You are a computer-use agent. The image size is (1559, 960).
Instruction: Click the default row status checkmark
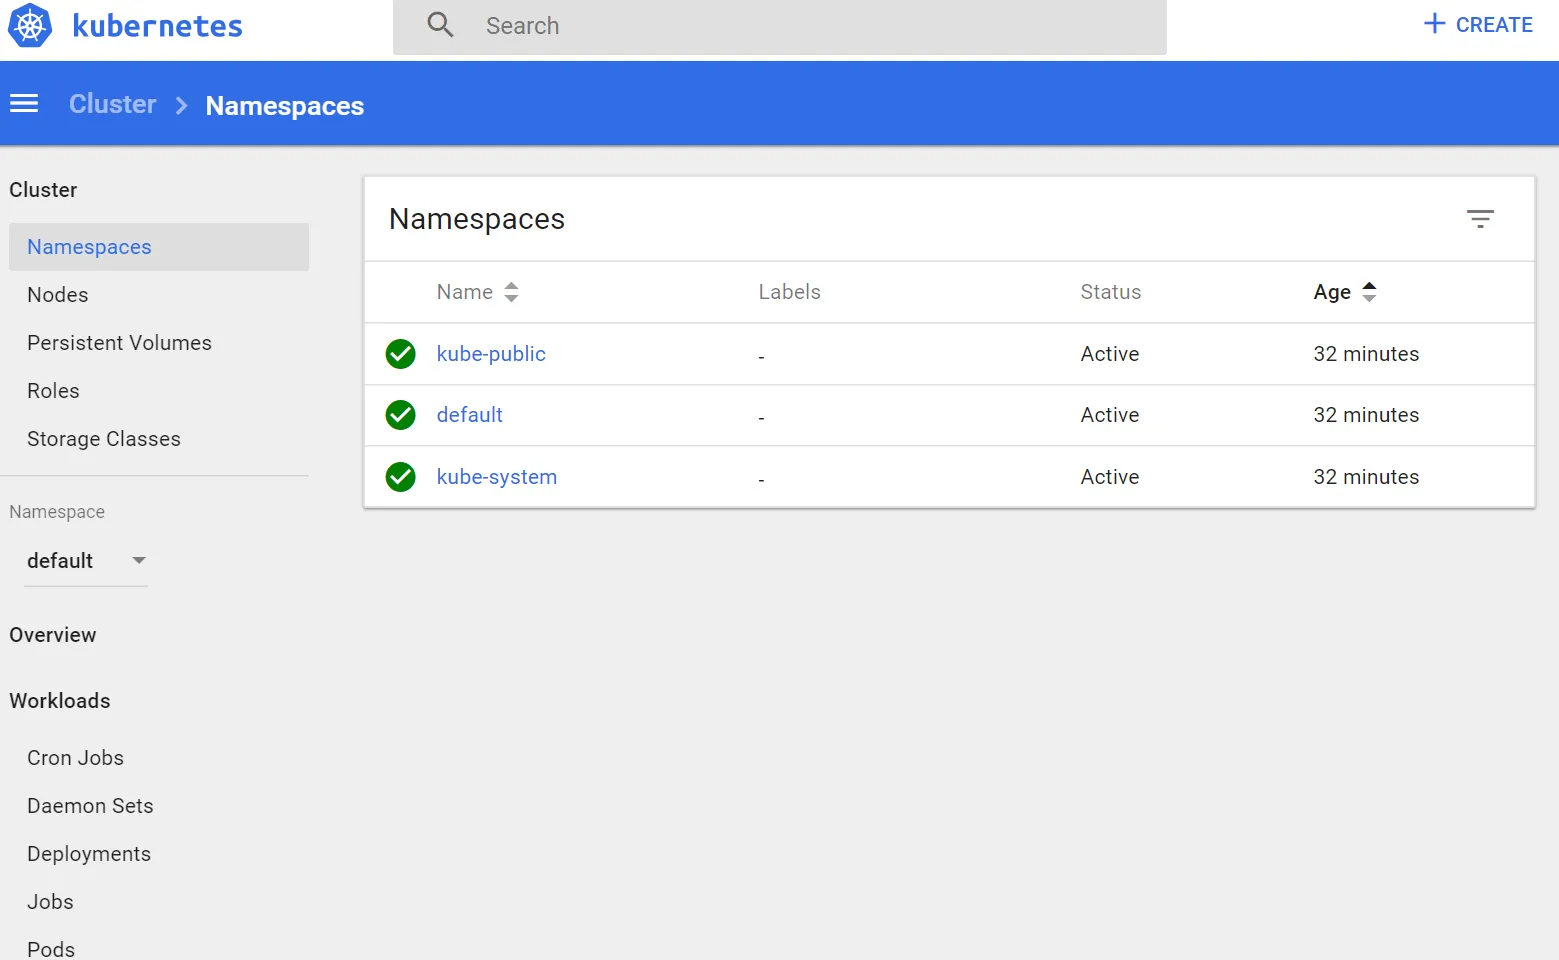[401, 415]
